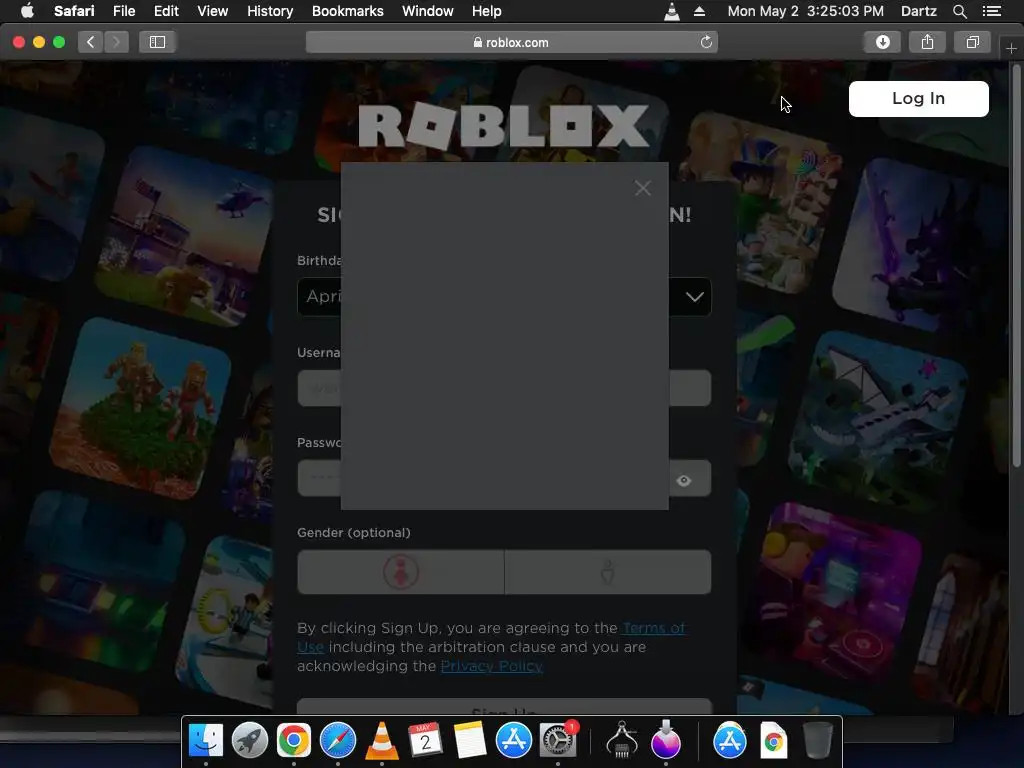This screenshot has height=768, width=1024.
Task: Toggle the Safari sidebar button
Action: click(x=157, y=42)
